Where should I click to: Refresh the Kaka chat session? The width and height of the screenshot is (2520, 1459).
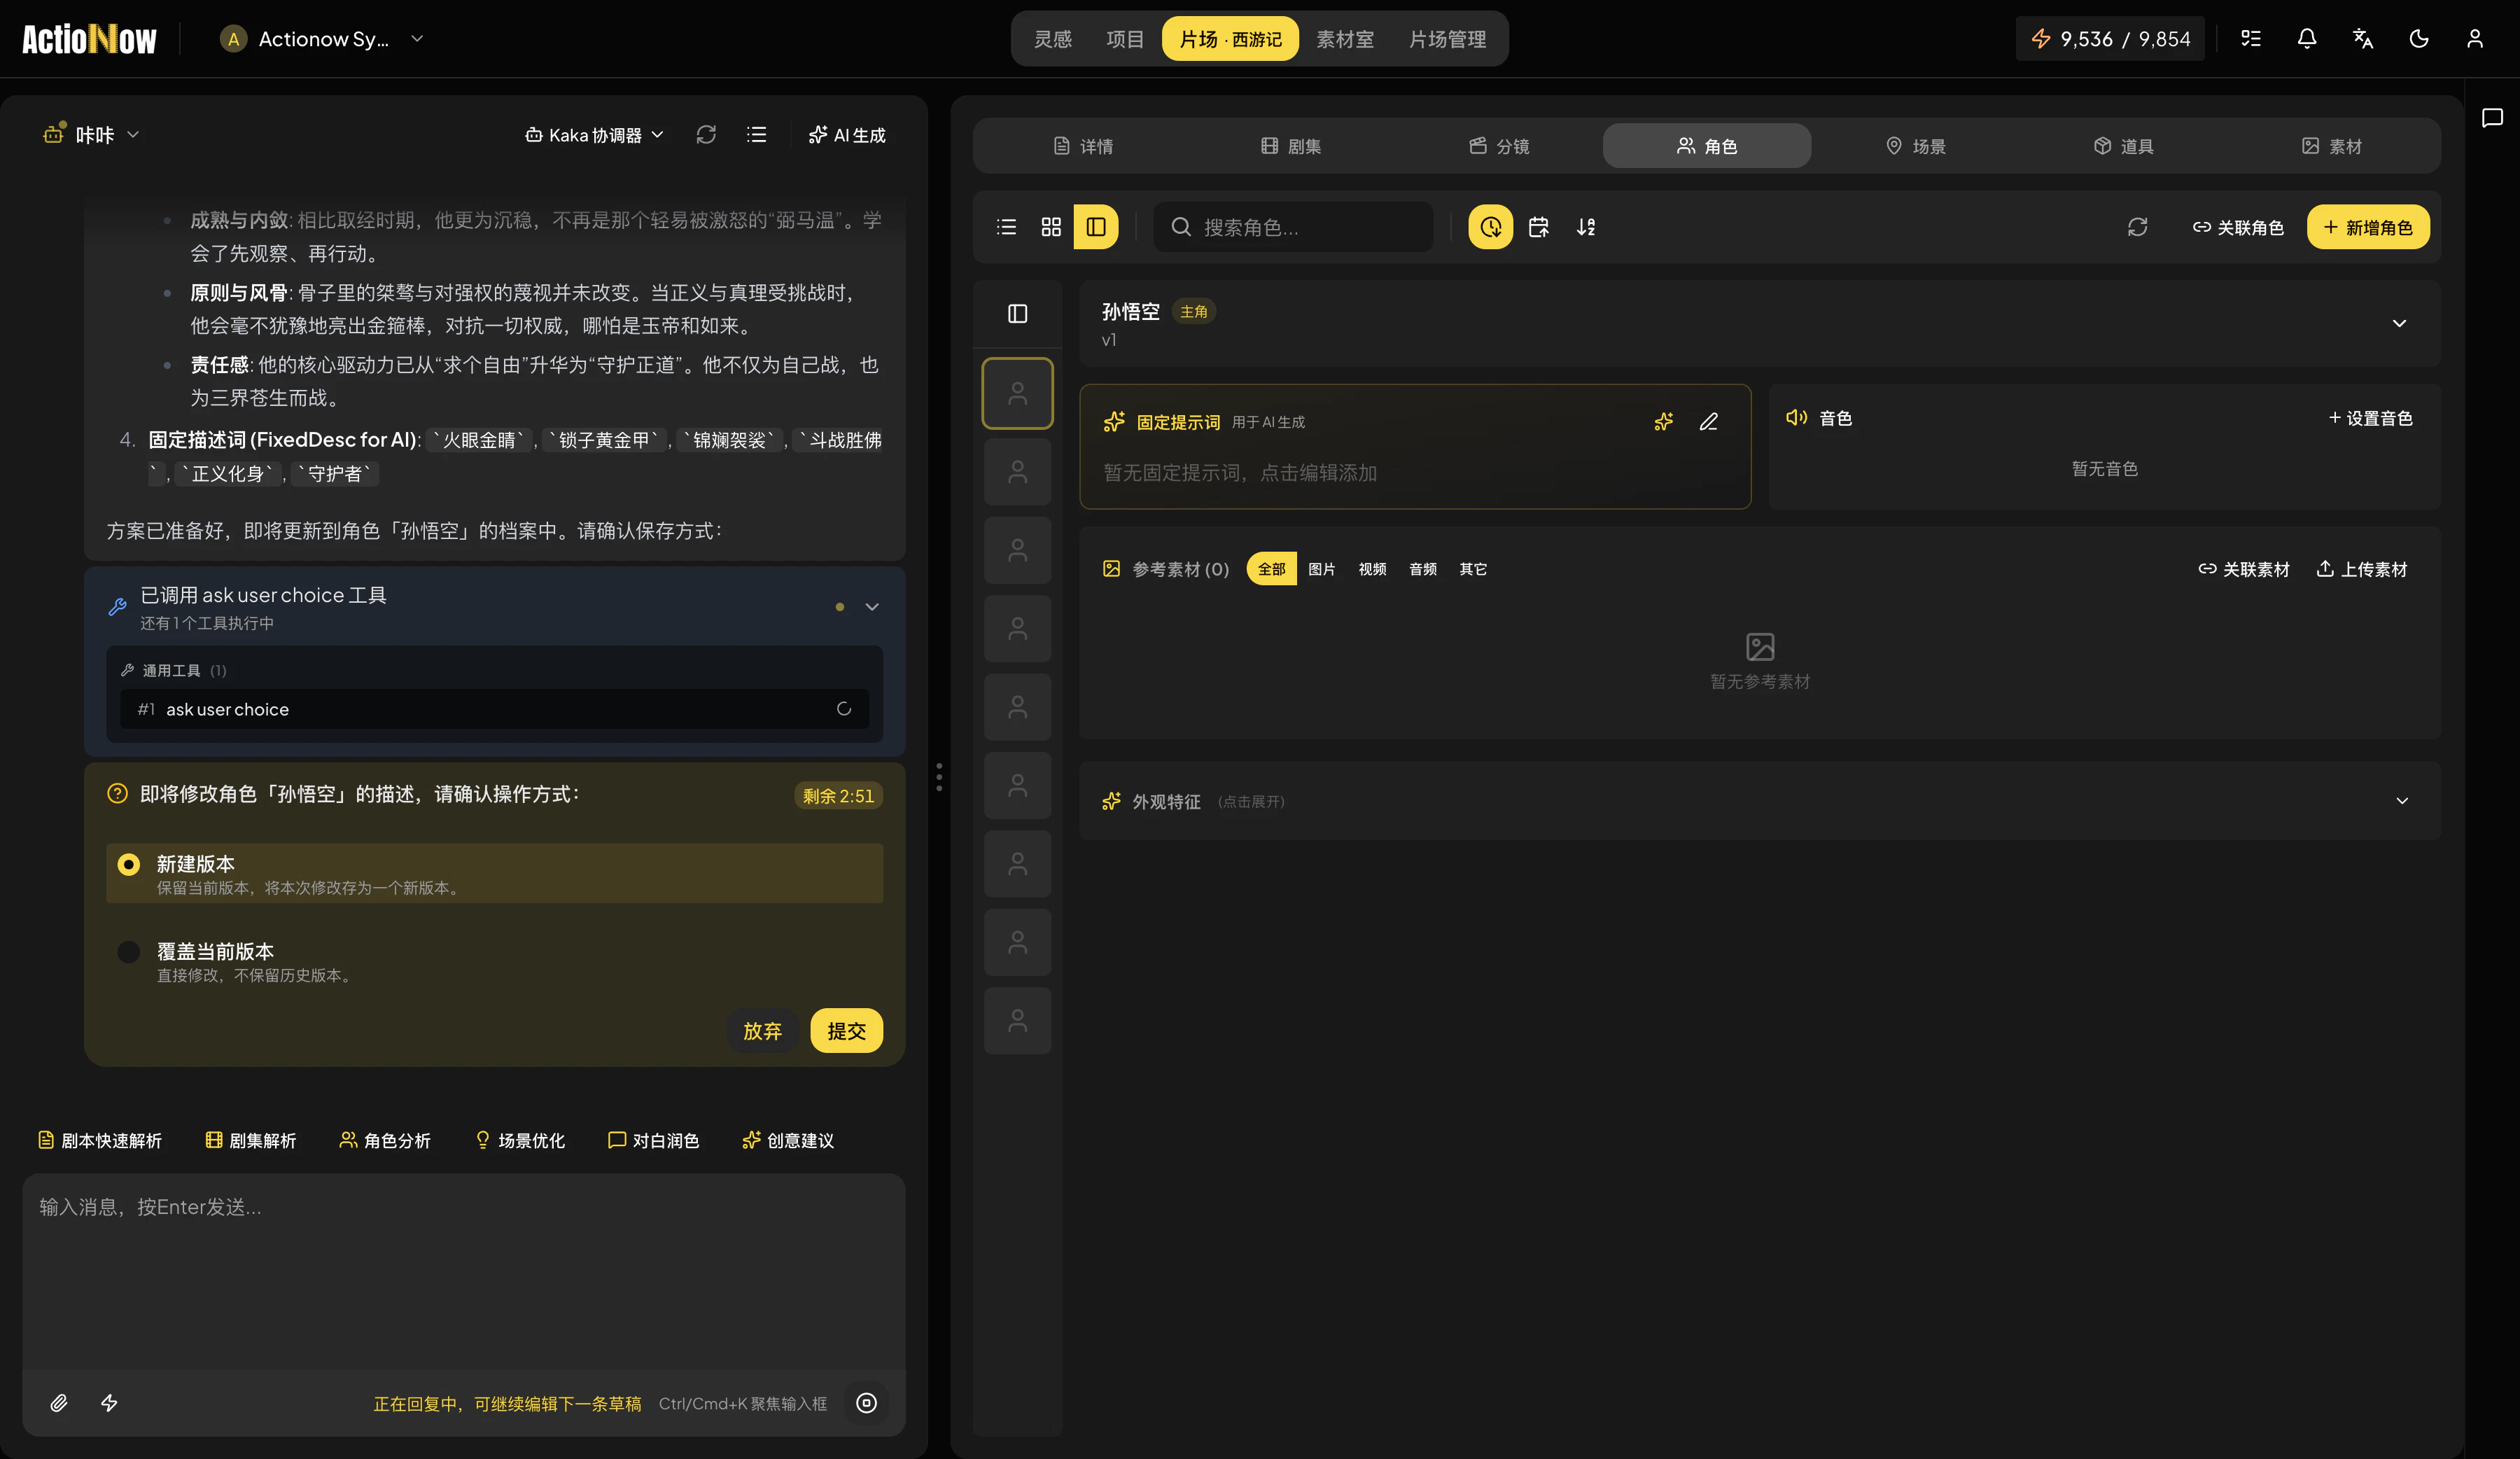tap(706, 135)
